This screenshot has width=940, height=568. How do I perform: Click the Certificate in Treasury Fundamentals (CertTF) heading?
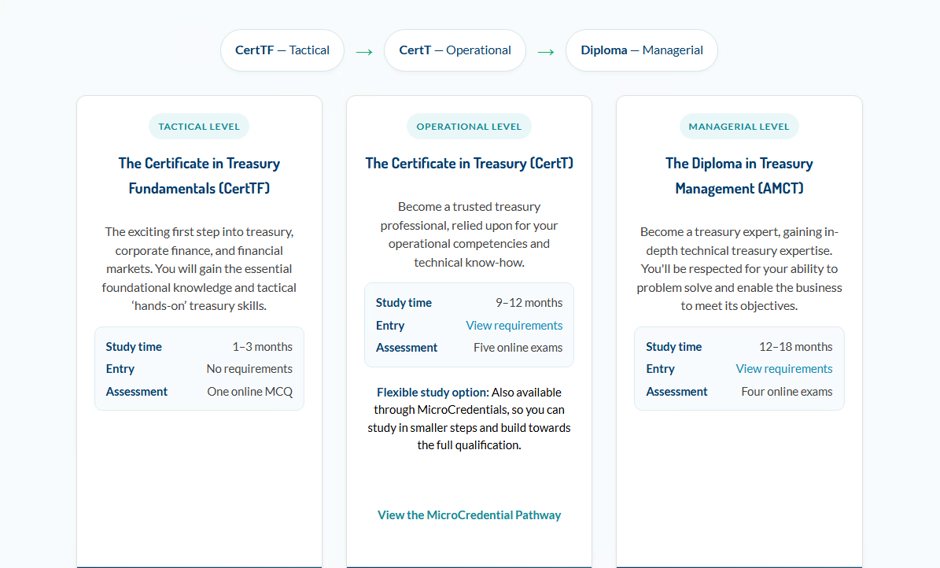tap(199, 176)
